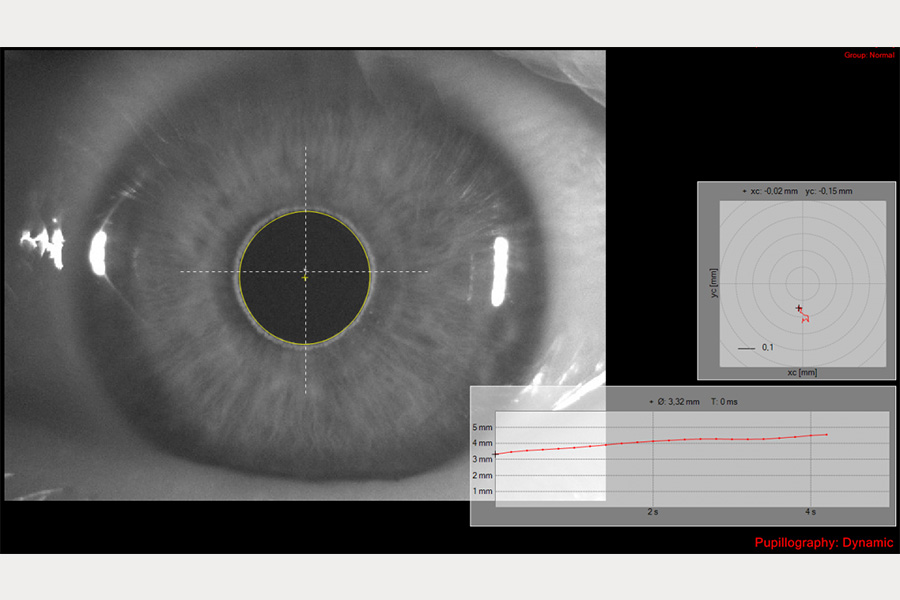Screen dimensions: 900x600
Task: Click the "2 s" time axis label
Action: pos(653,512)
